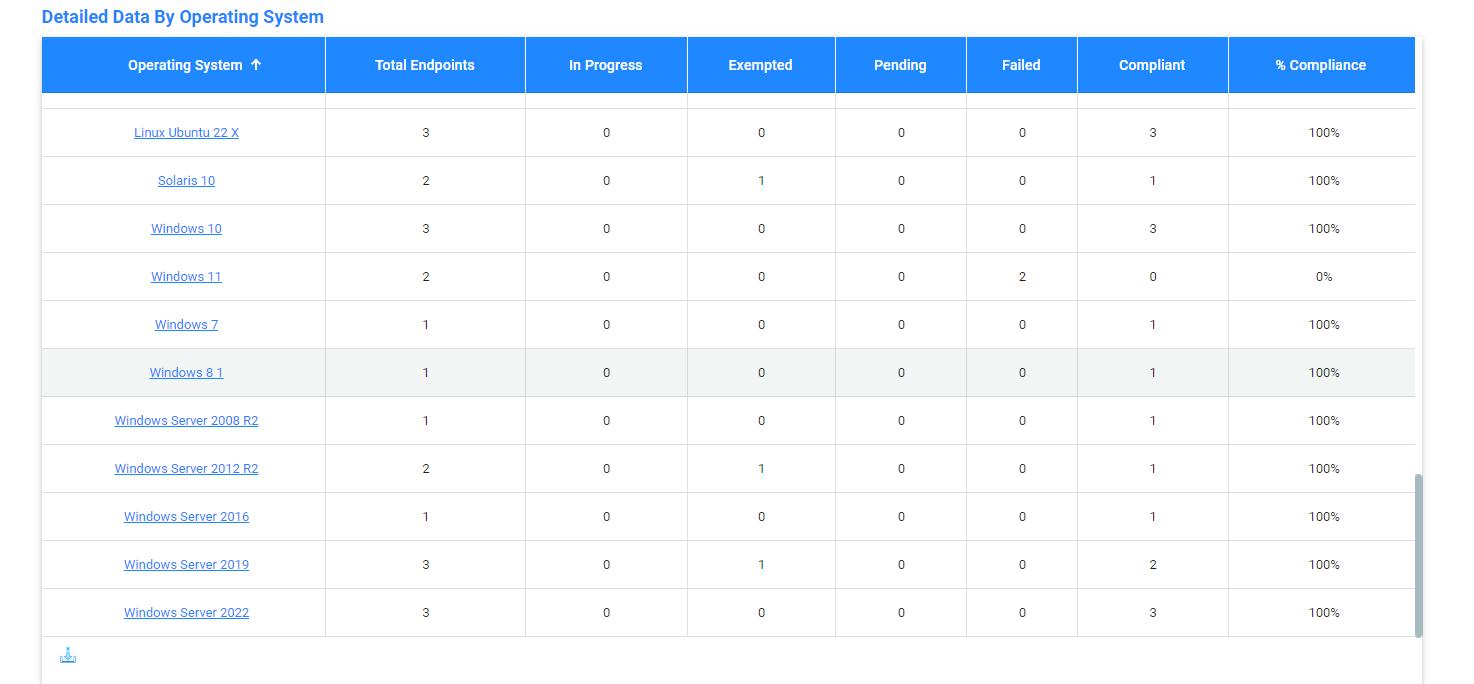Open the Windows 7 details link
1474x684 pixels.
(x=186, y=324)
